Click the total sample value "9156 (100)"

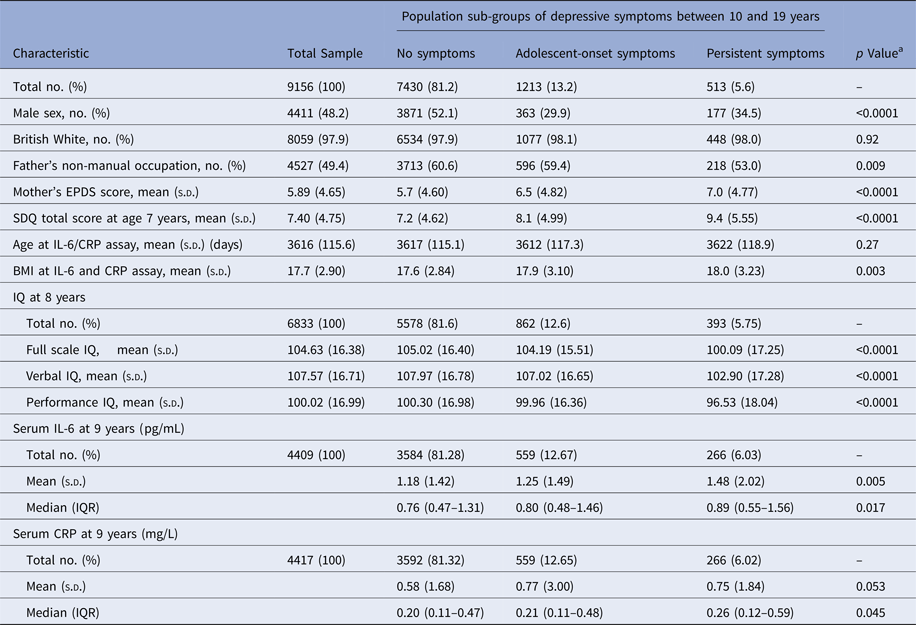317,87
